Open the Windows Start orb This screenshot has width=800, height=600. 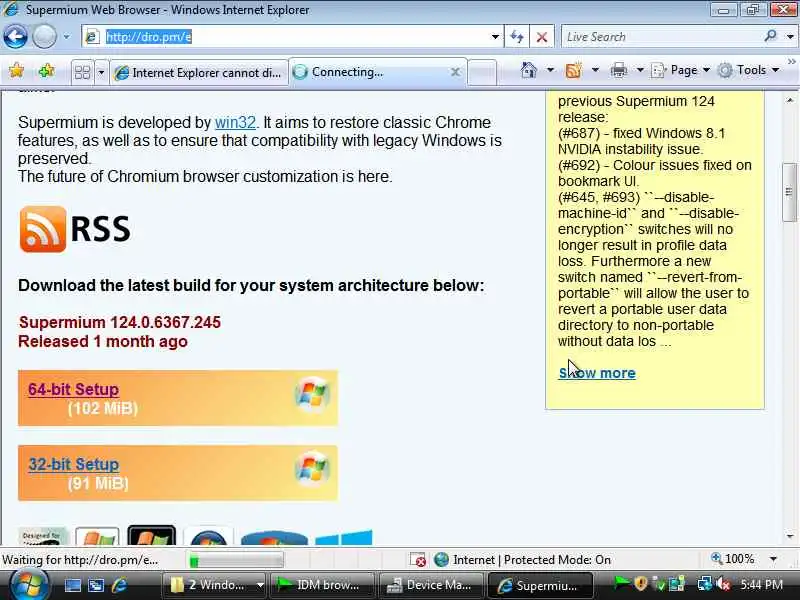[28, 585]
